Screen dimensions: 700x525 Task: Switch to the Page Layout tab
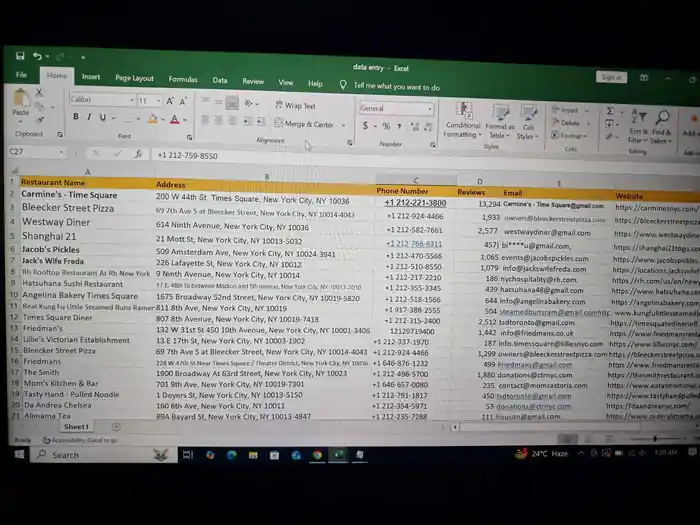[134, 78]
